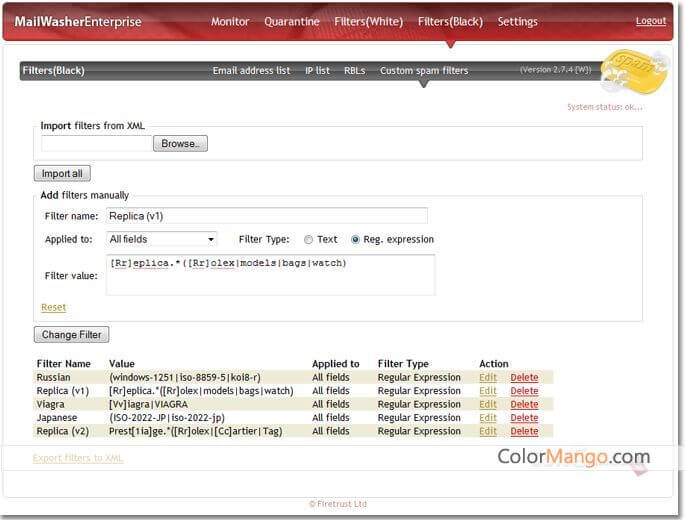Image resolution: width=685 pixels, height=520 pixels.
Task: Edit the Viagra filter
Action: pyautogui.click(x=488, y=404)
